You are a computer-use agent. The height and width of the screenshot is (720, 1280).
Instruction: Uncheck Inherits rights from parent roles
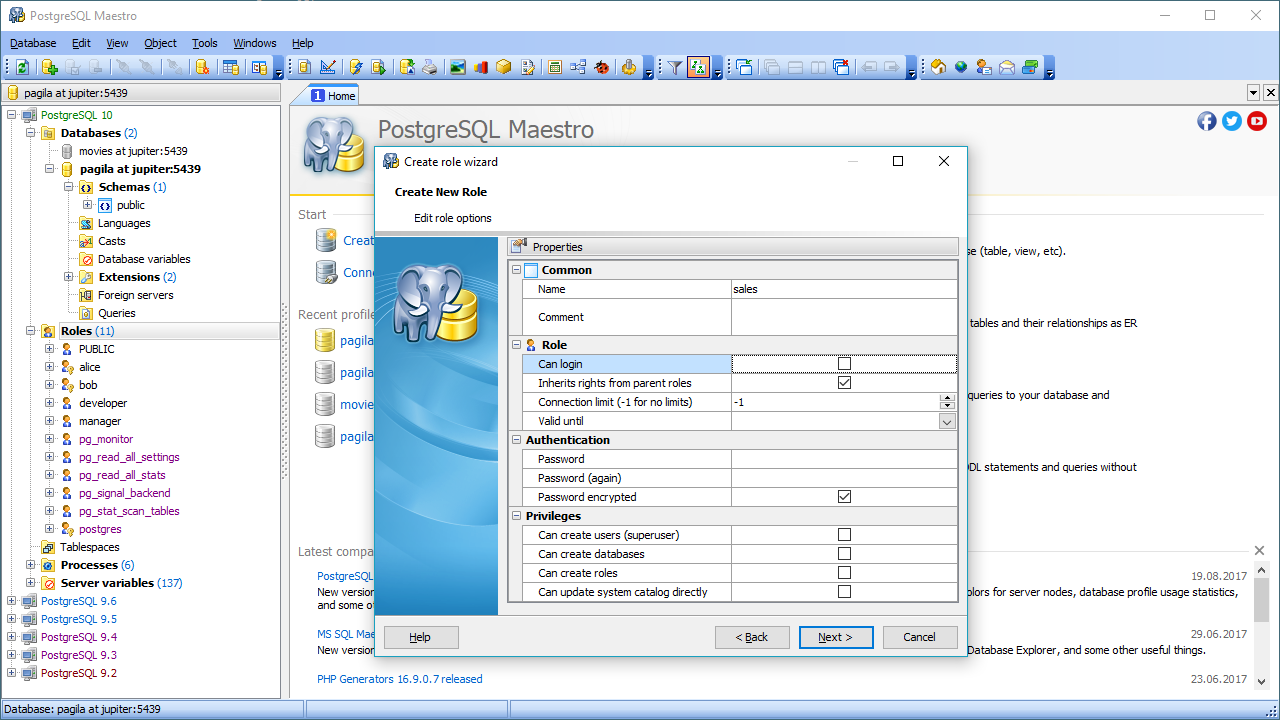845,382
